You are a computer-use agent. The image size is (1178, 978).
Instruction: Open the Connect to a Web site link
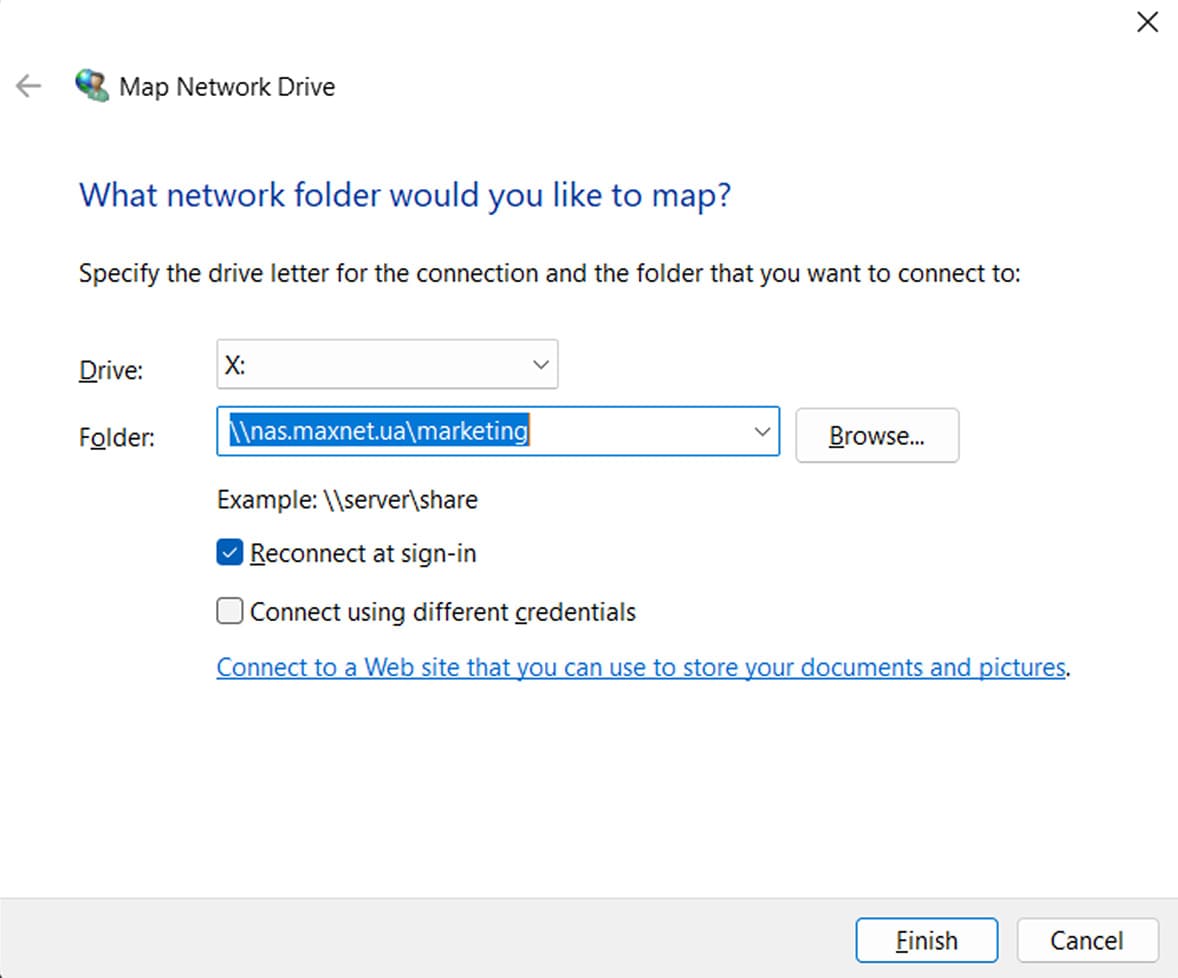641,667
